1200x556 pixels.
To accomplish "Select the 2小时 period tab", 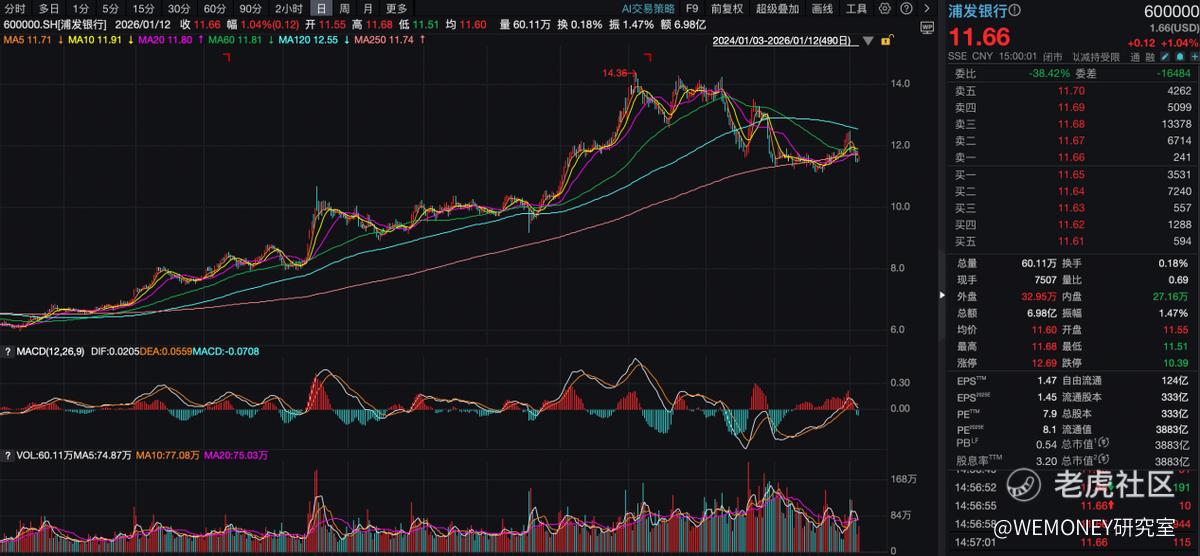I will [x=288, y=8].
